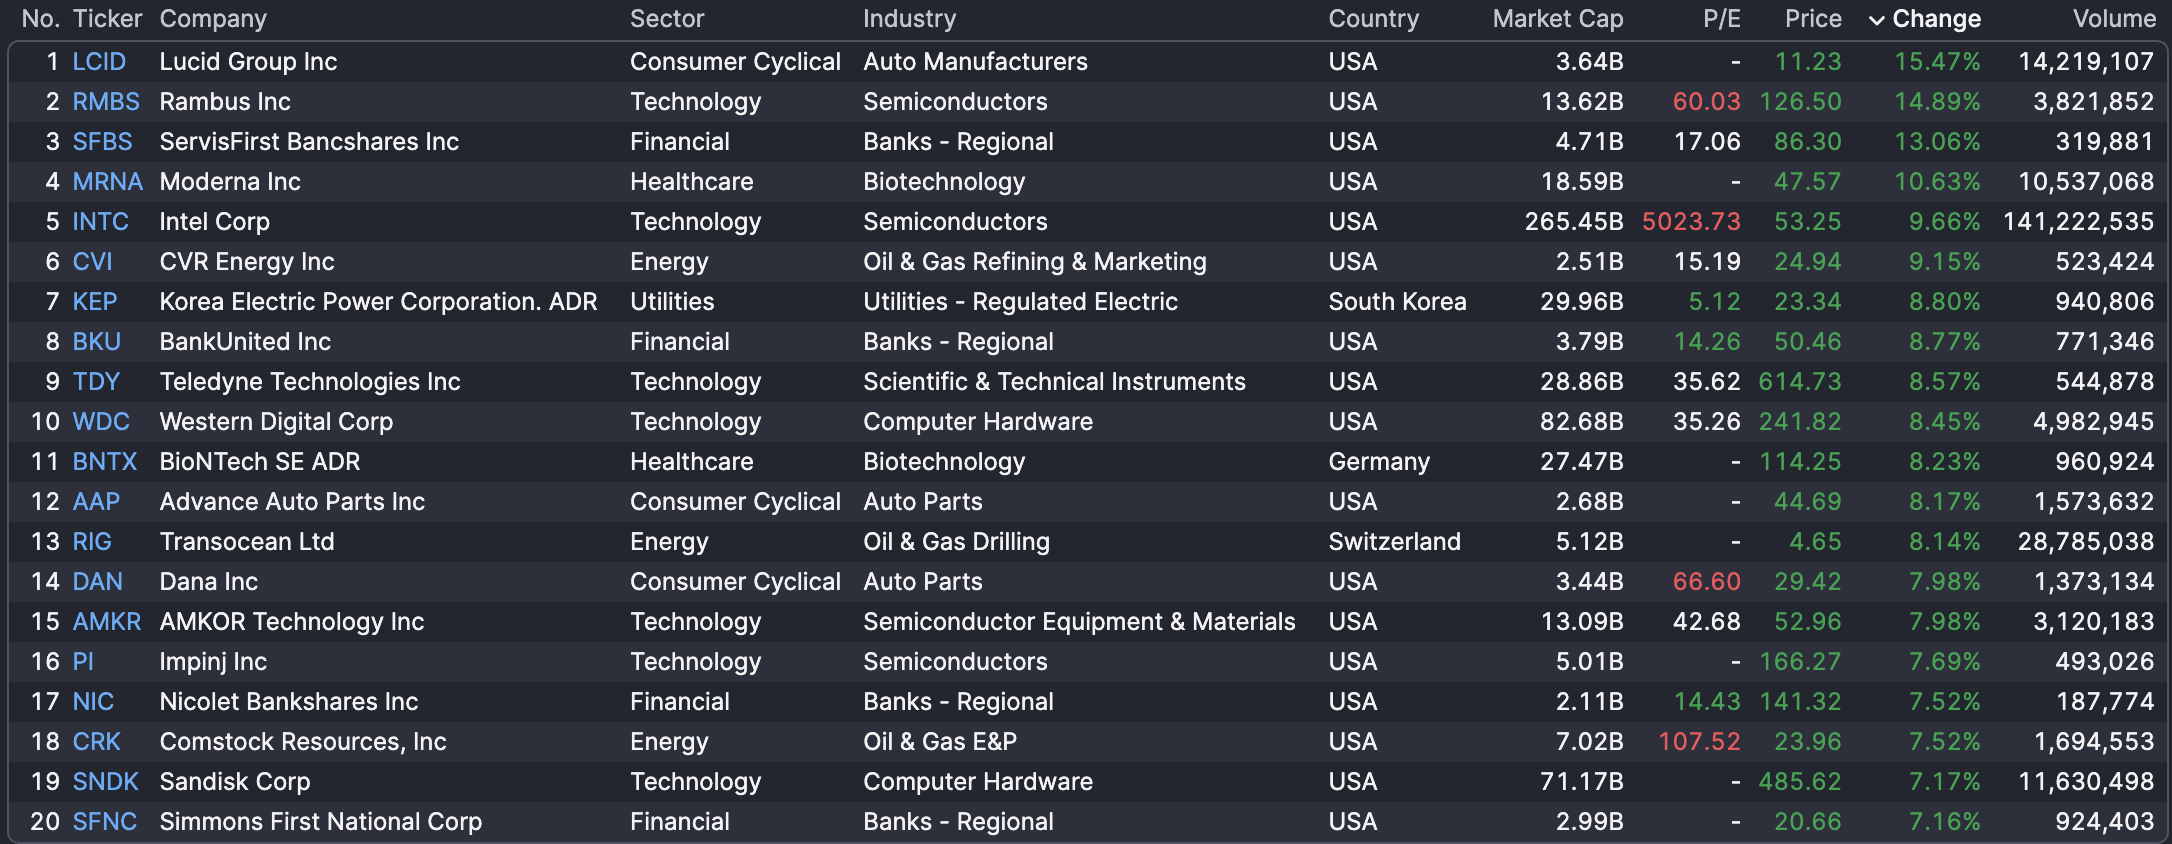Click the Country column header

click(x=1373, y=19)
